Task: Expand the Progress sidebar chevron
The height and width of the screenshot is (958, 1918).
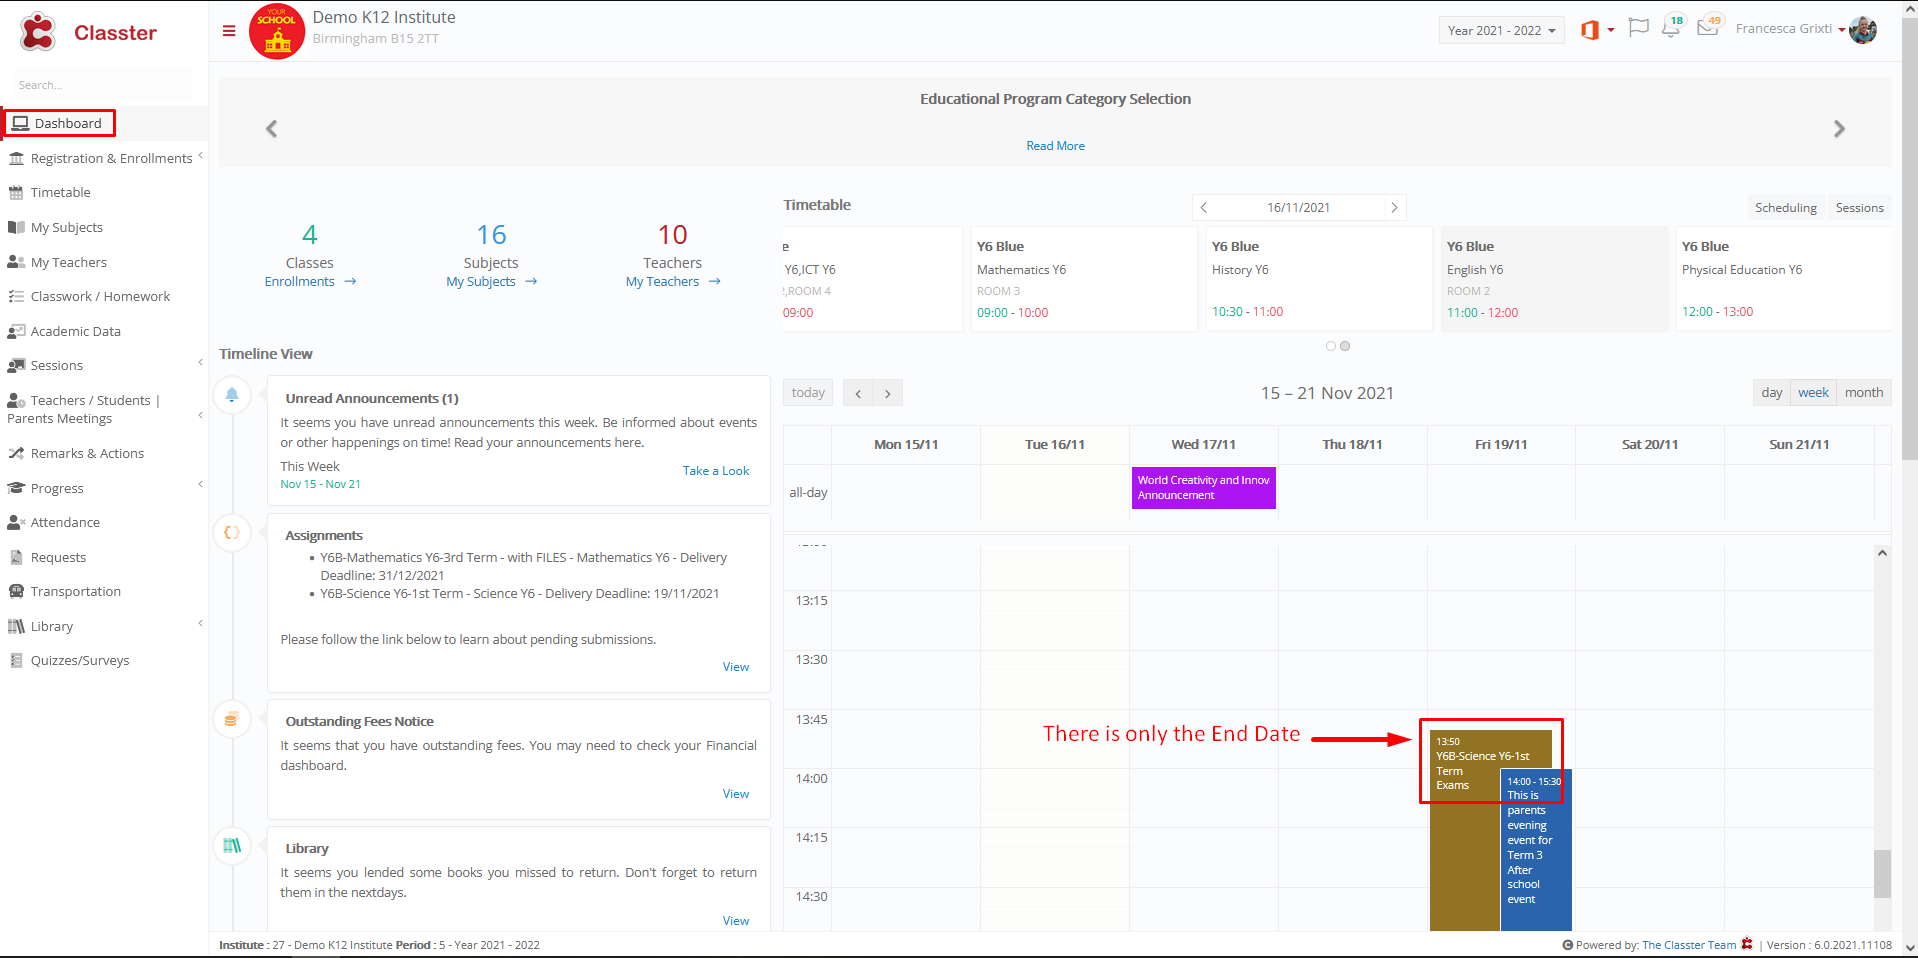Action: [x=200, y=485]
